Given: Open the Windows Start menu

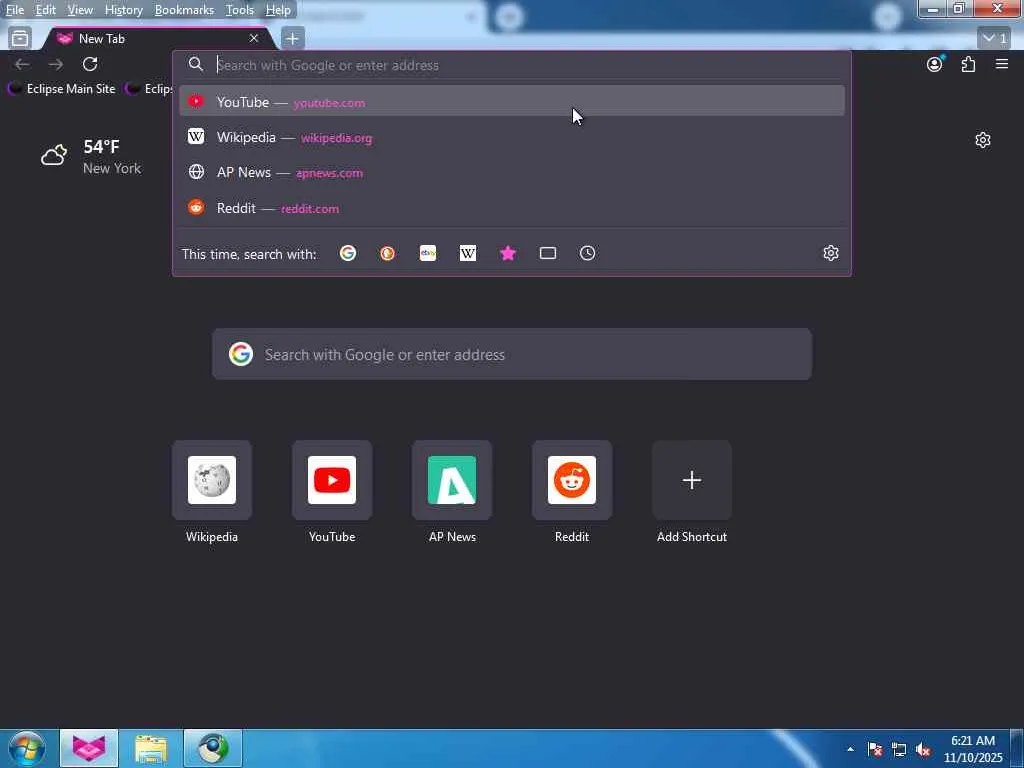Looking at the screenshot, I should [x=27, y=748].
